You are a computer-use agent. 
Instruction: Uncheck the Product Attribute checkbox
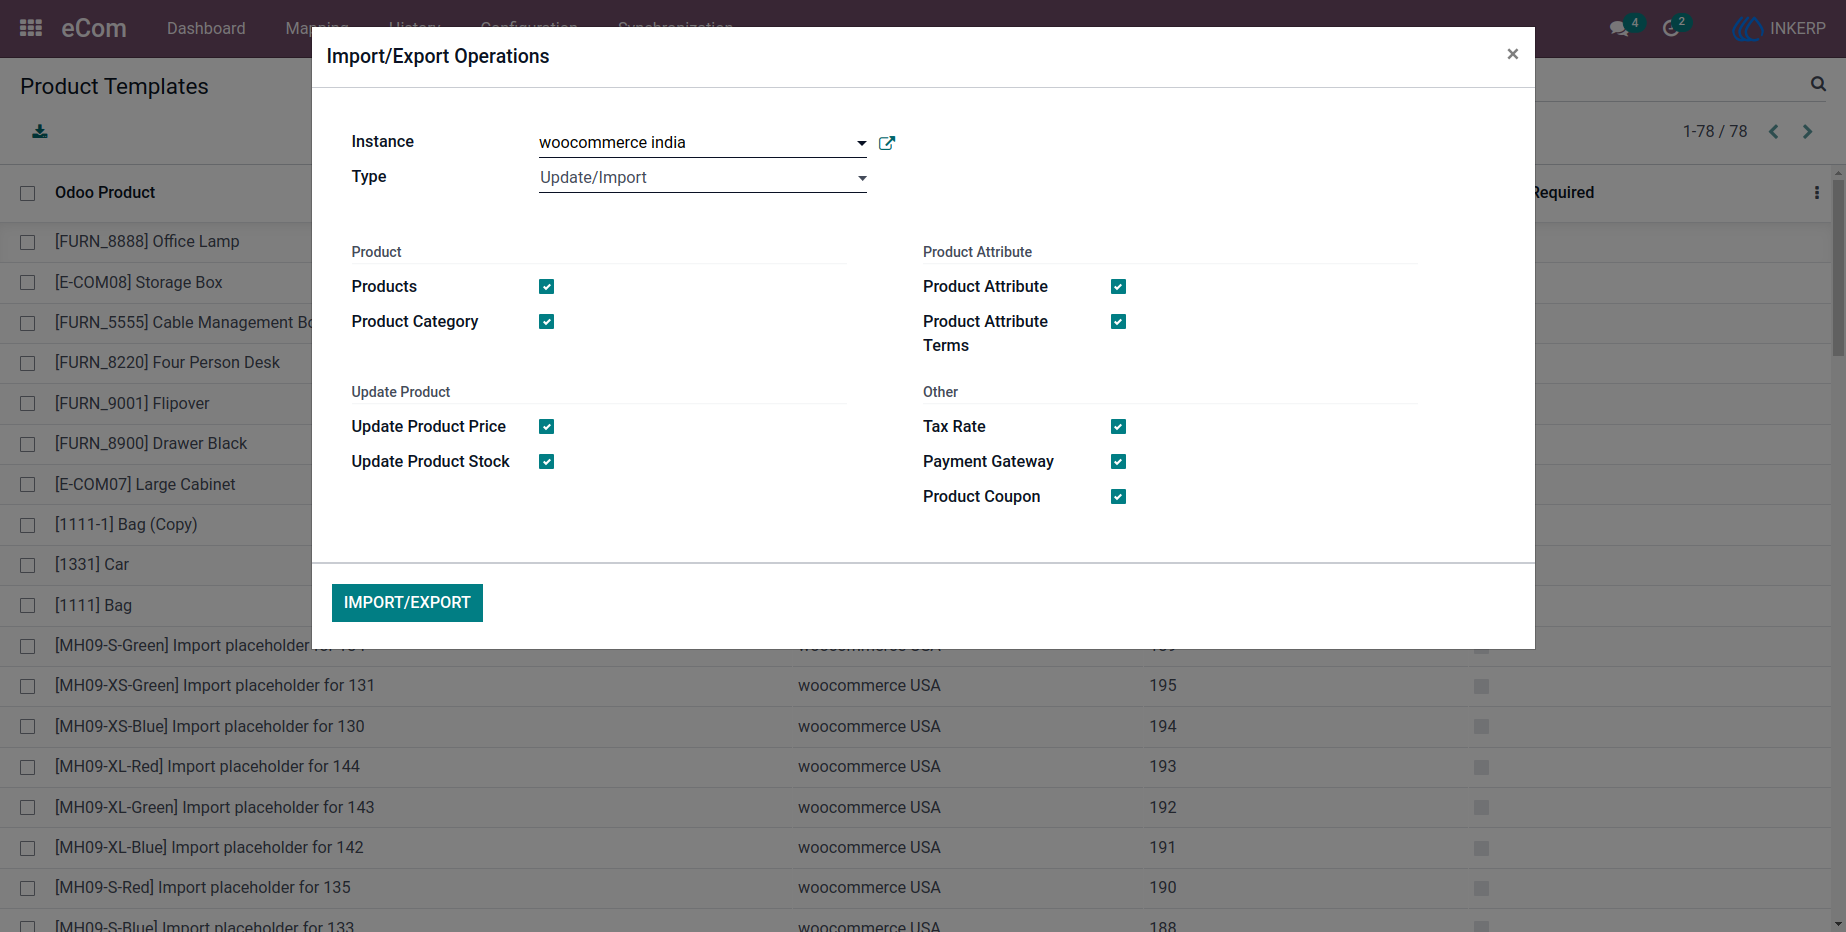point(1118,287)
